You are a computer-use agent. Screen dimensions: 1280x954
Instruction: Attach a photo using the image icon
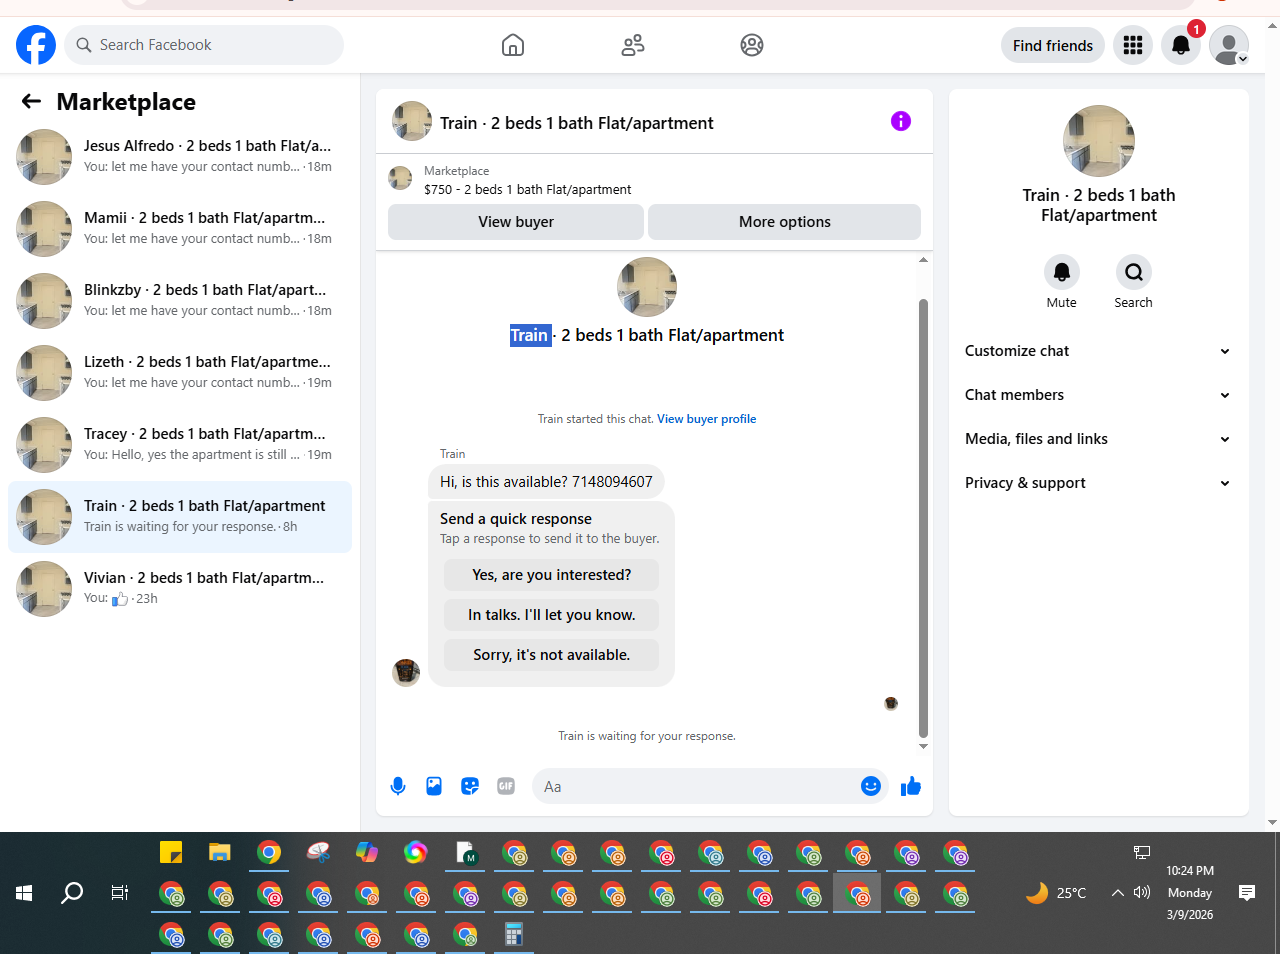click(434, 786)
